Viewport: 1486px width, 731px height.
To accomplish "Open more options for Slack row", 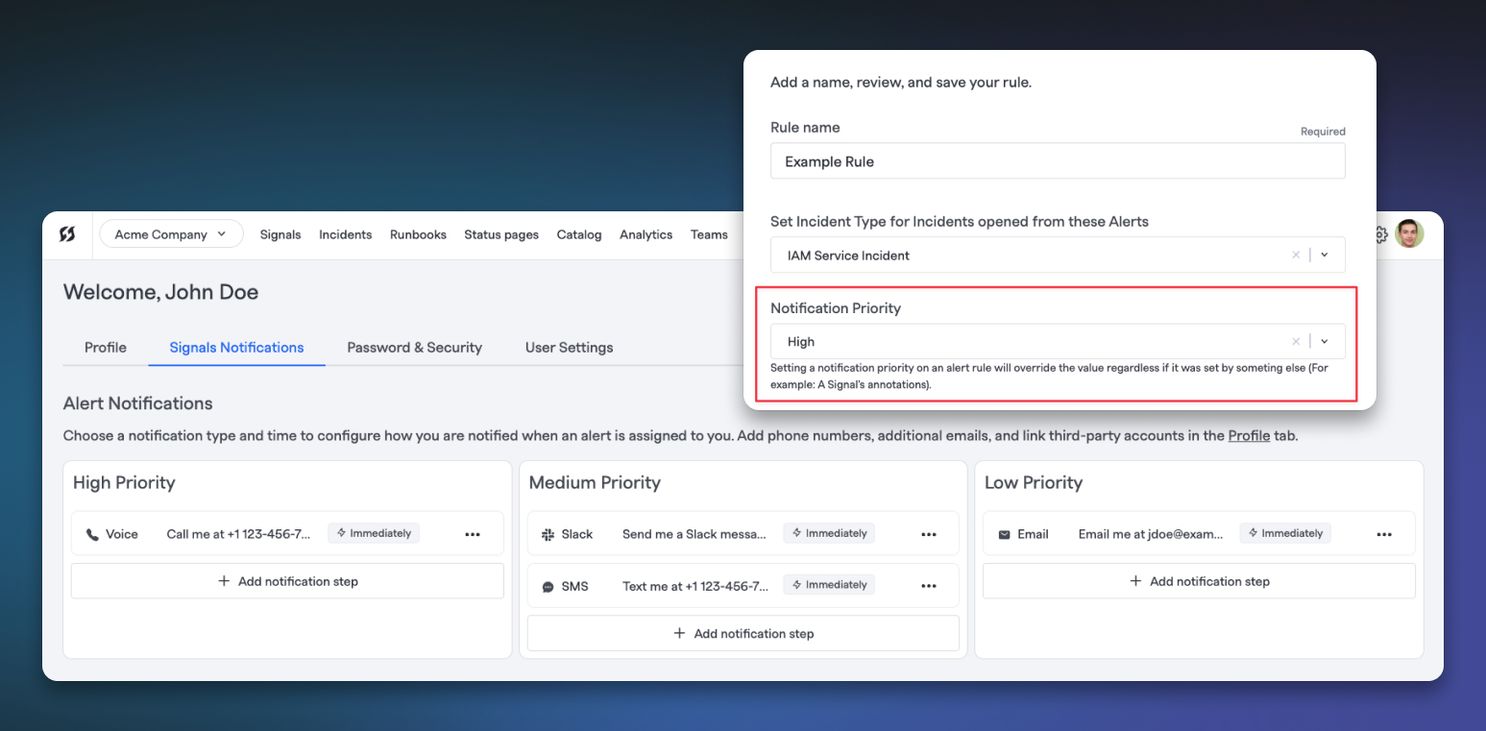I will pos(929,534).
